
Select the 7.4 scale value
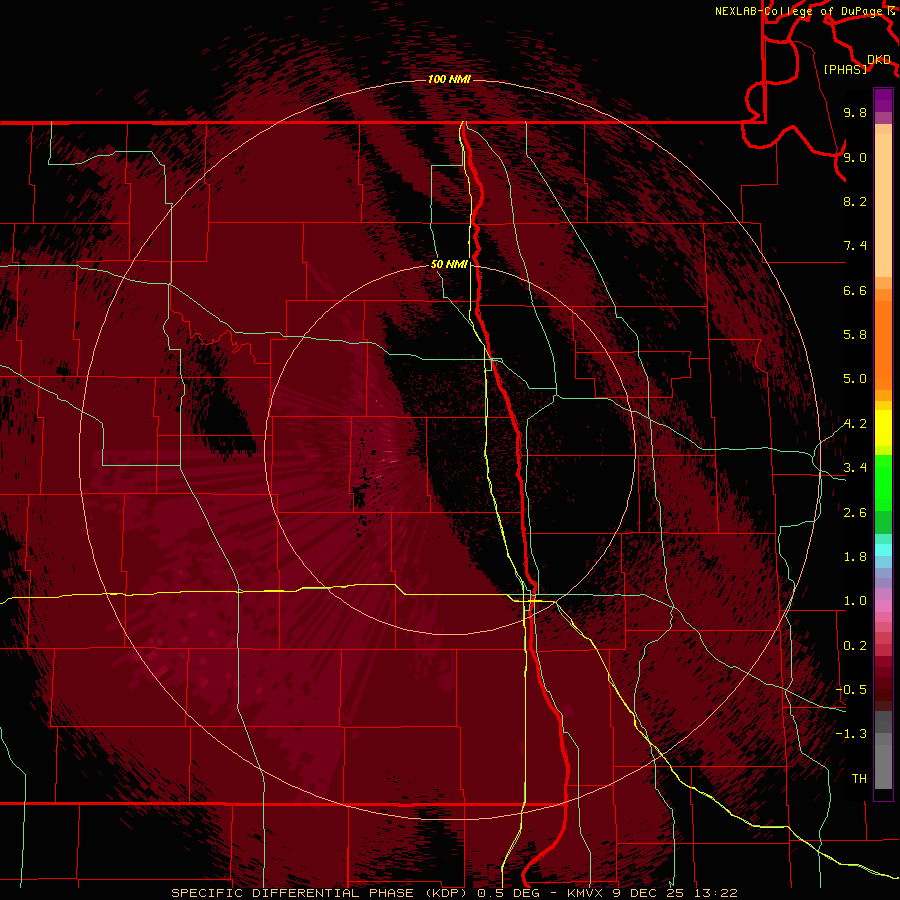coord(855,246)
